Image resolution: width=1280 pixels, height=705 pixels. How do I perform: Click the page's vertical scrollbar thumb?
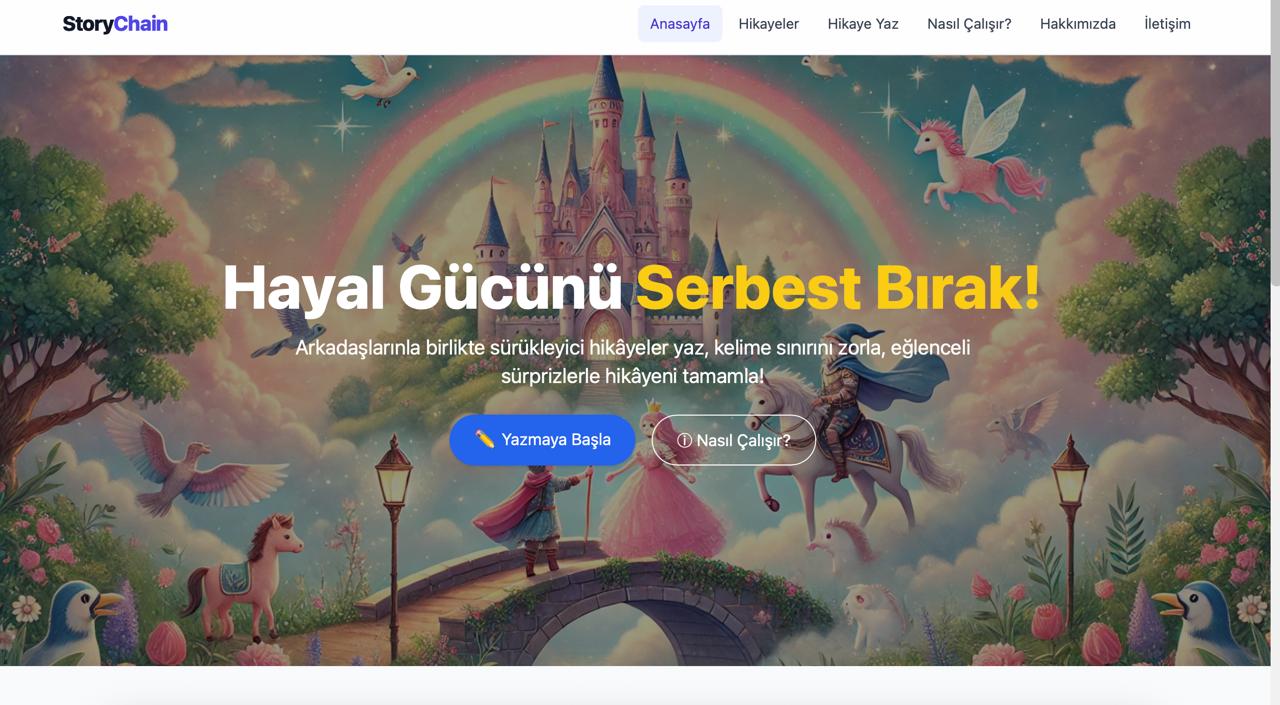pos(1274,130)
